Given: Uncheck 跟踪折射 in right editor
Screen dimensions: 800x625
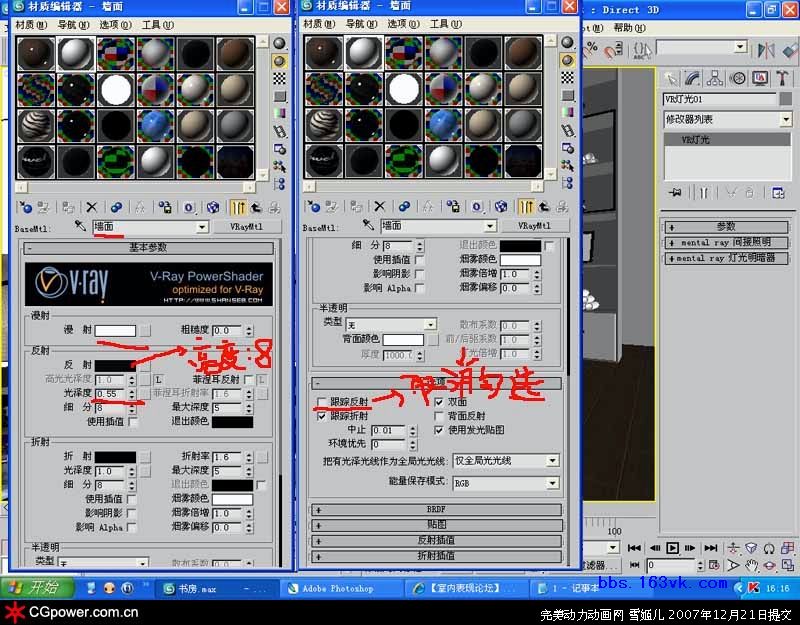Looking at the screenshot, I should (321, 416).
